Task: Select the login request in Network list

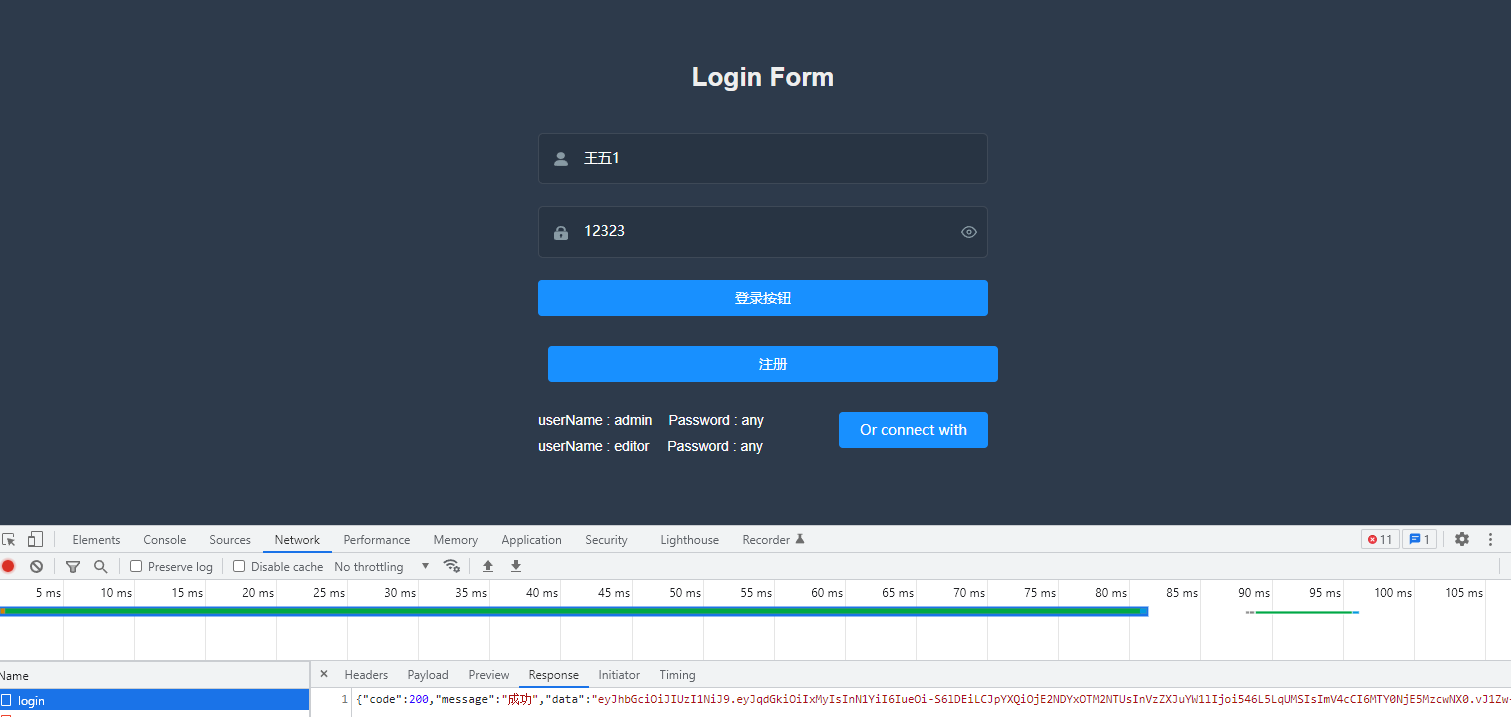Action: click(31, 700)
